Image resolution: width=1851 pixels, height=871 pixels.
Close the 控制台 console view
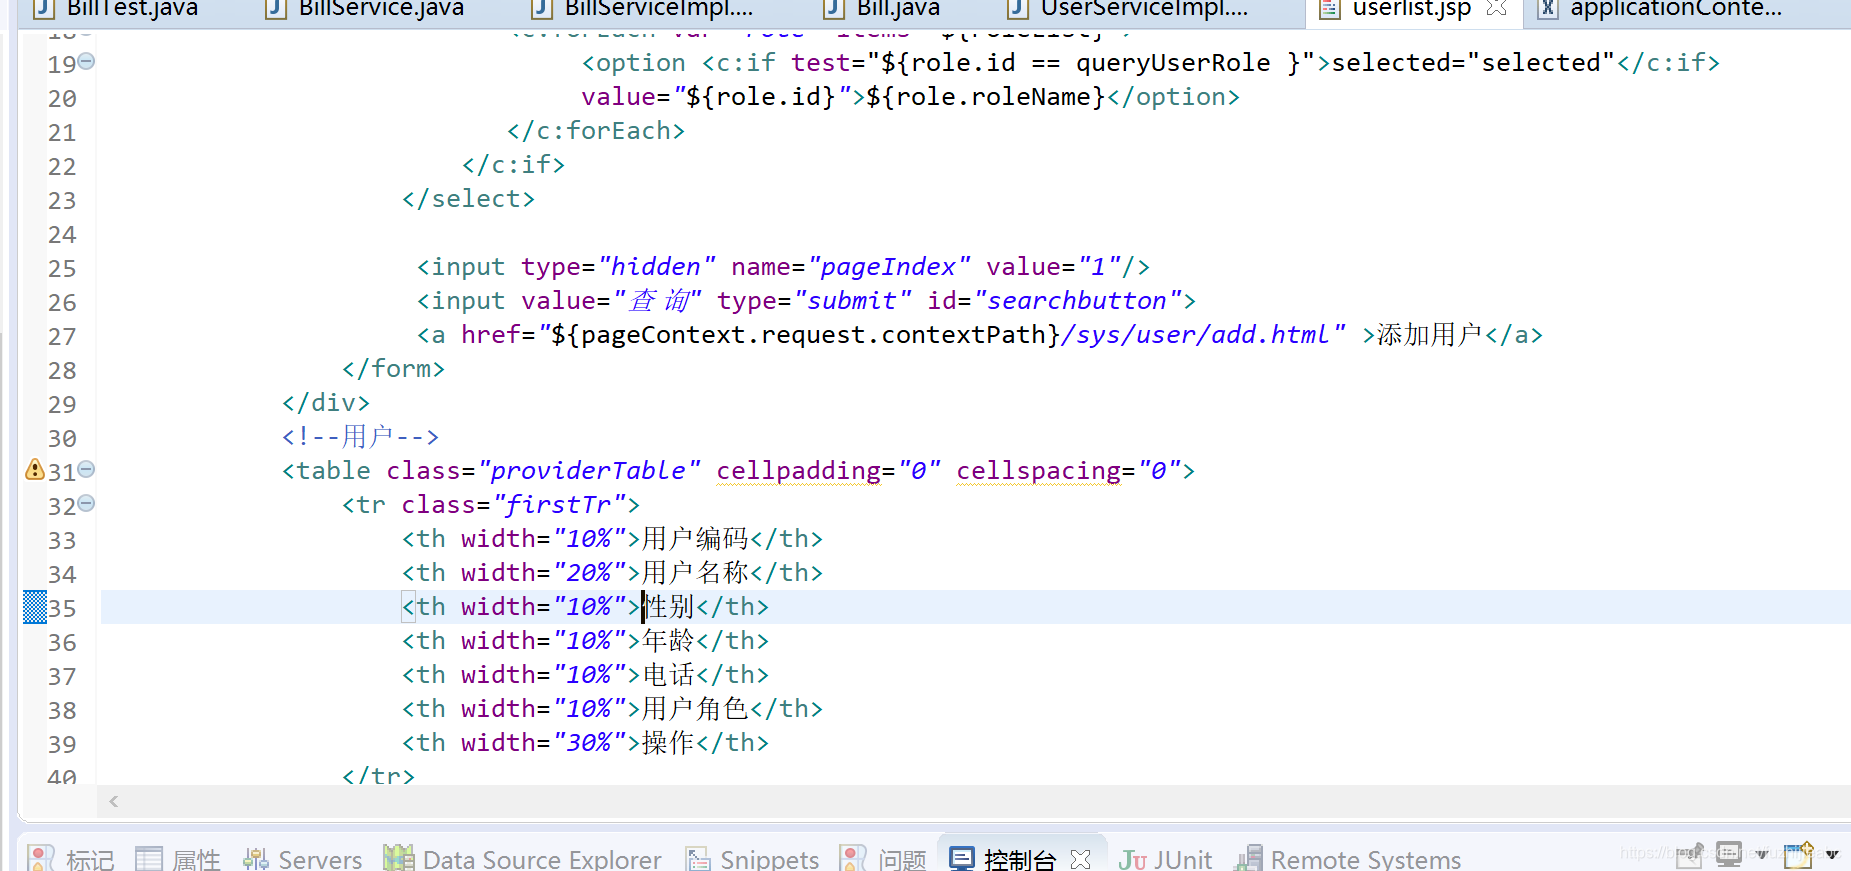click(1080, 859)
